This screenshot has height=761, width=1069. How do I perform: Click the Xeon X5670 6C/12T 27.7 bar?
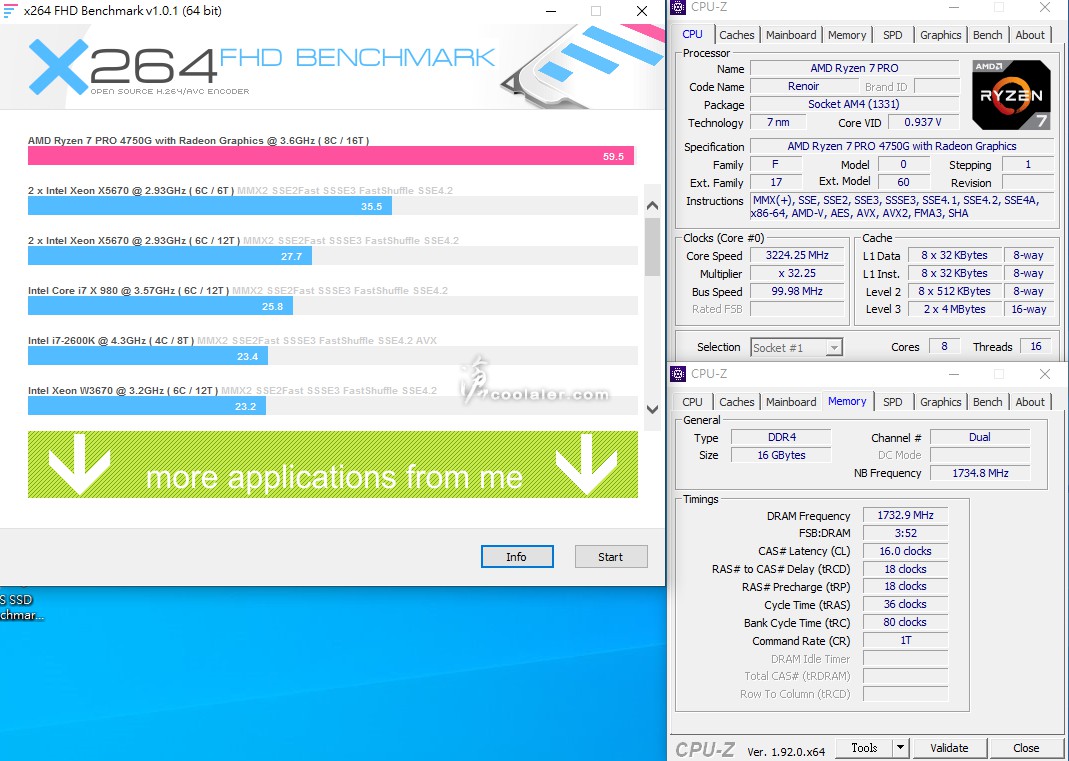pyautogui.click(x=170, y=256)
